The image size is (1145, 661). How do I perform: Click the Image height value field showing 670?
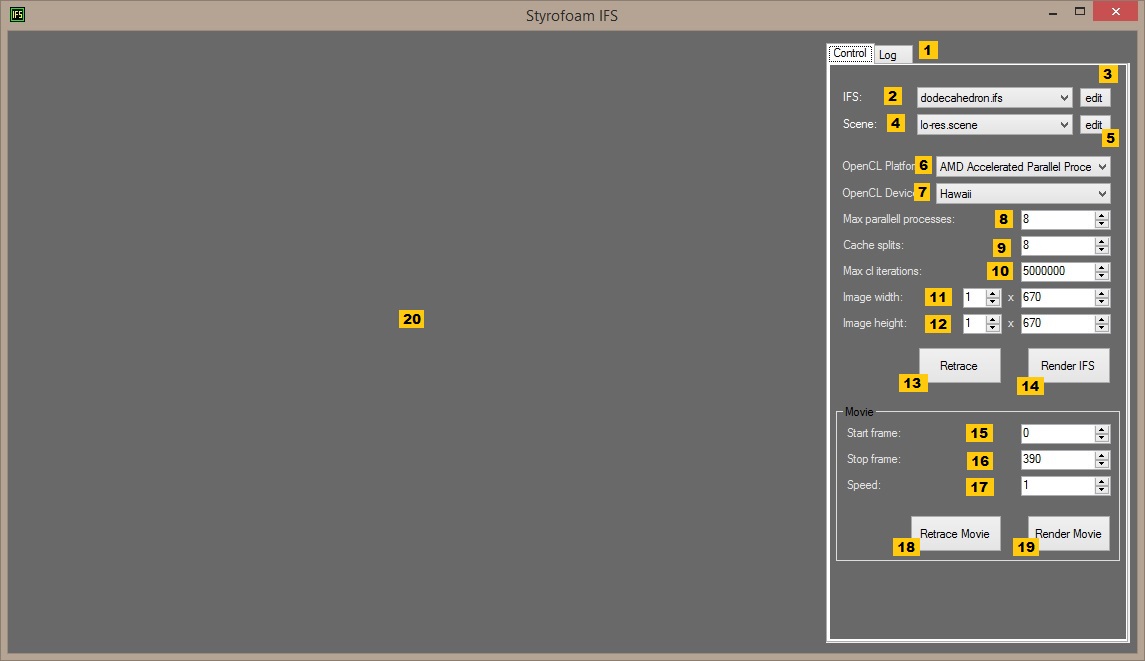[1058, 324]
